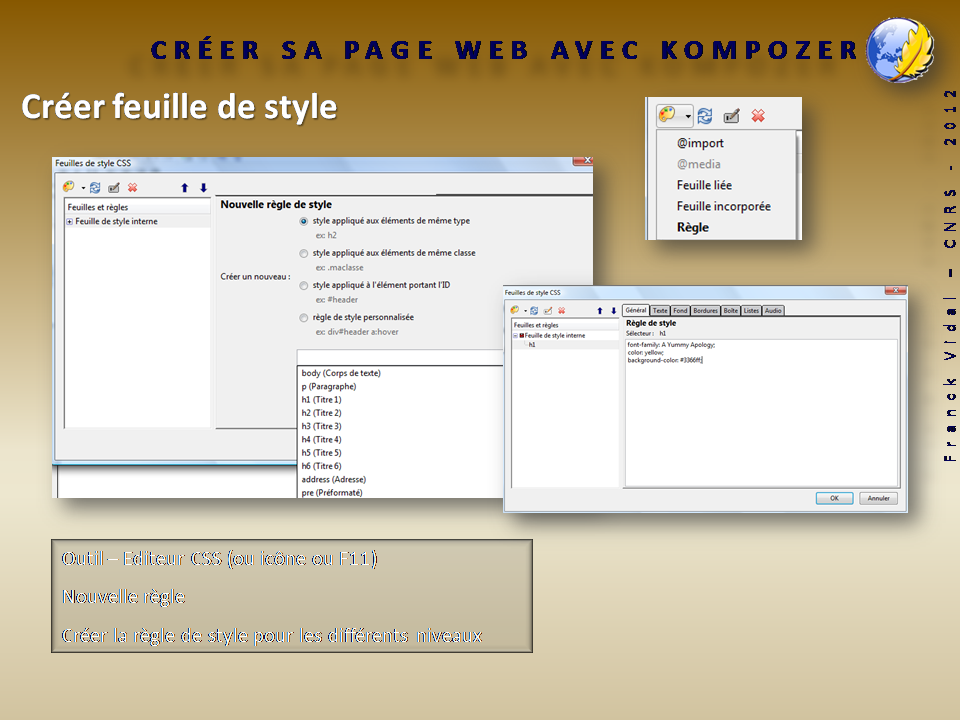Viewport: 960px width, 720px height.
Task: Click the palette icon in the enlarged toolbar popup
Action: coord(667,114)
